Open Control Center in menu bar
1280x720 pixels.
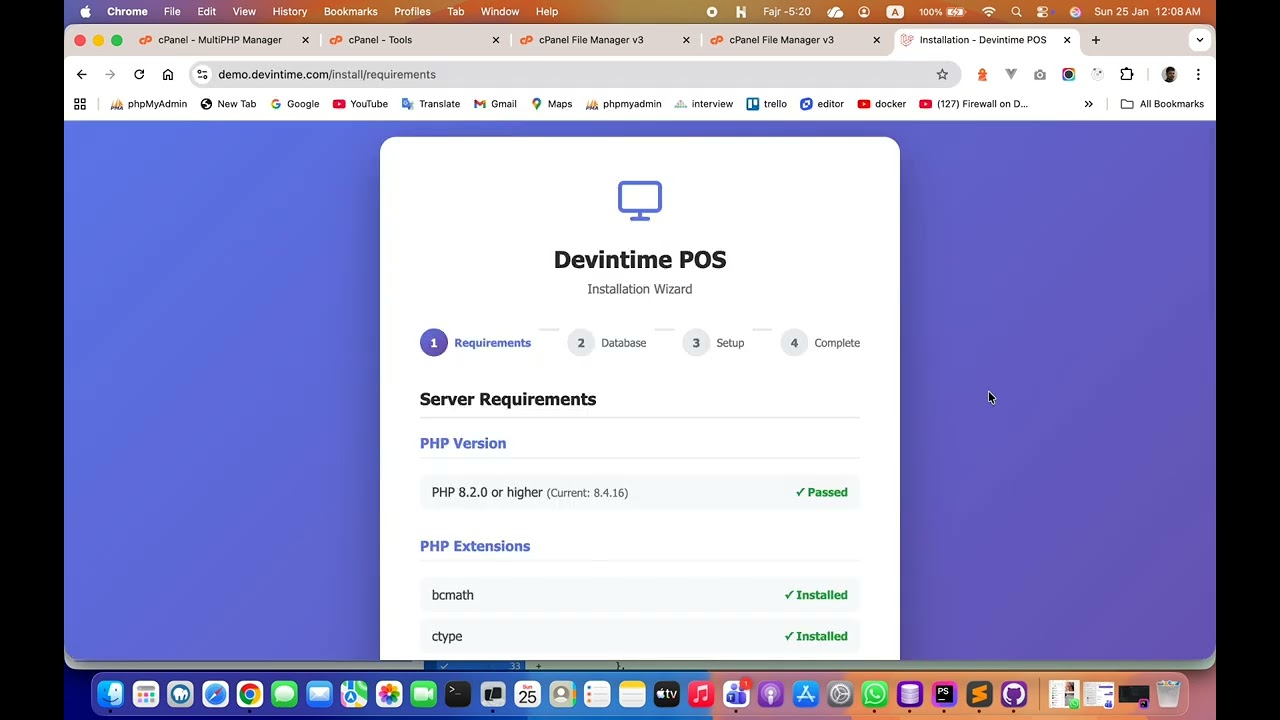coord(1043,12)
